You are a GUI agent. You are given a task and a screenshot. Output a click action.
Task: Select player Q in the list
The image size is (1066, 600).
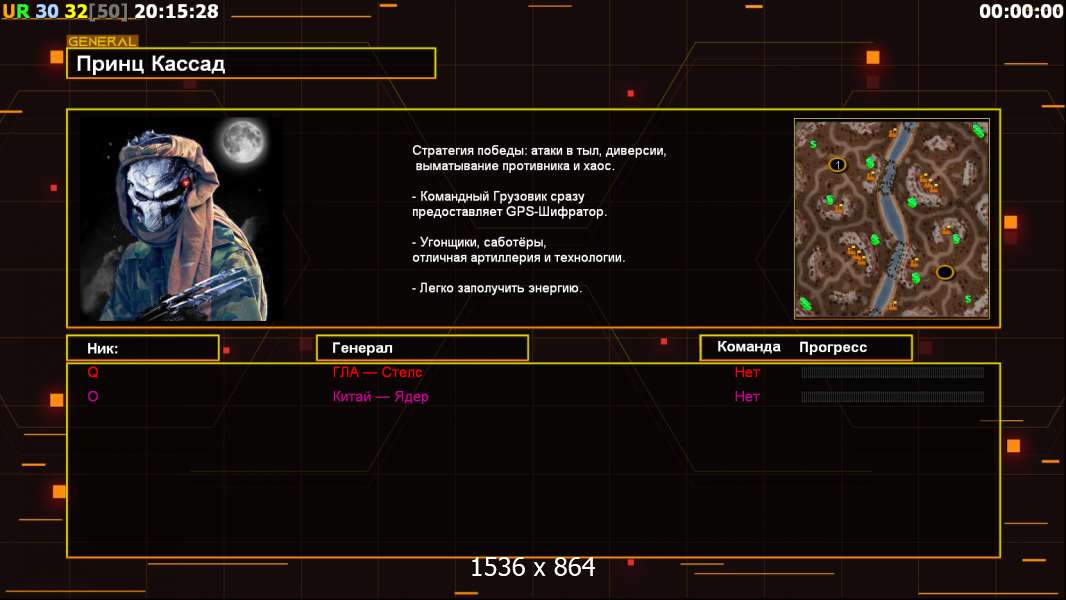click(93, 372)
